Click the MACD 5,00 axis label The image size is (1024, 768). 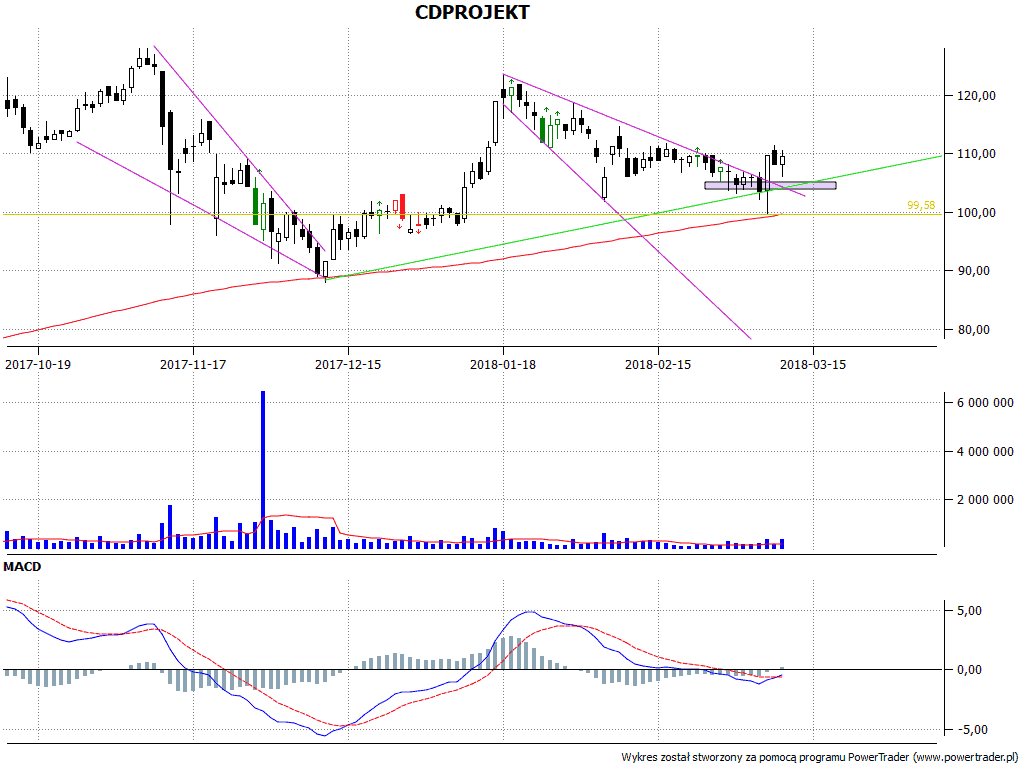[x=969, y=610]
